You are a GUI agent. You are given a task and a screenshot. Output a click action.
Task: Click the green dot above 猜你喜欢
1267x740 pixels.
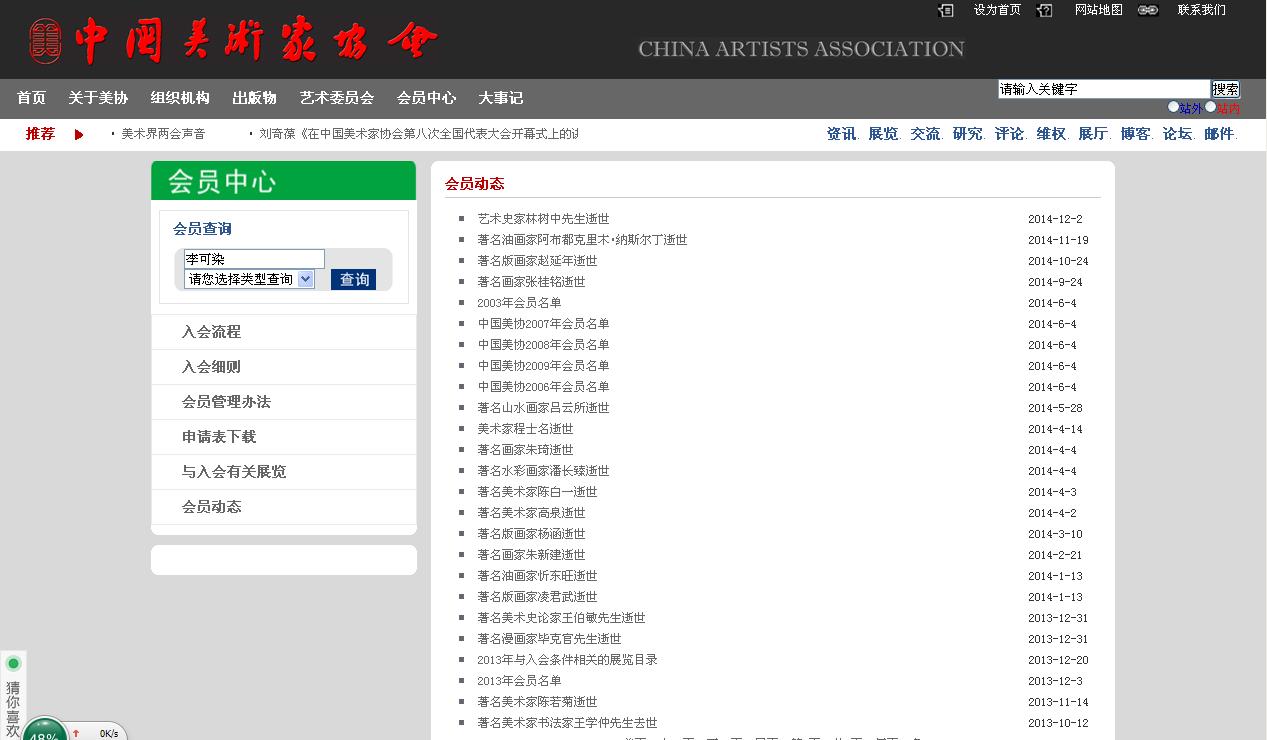click(13, 663)
